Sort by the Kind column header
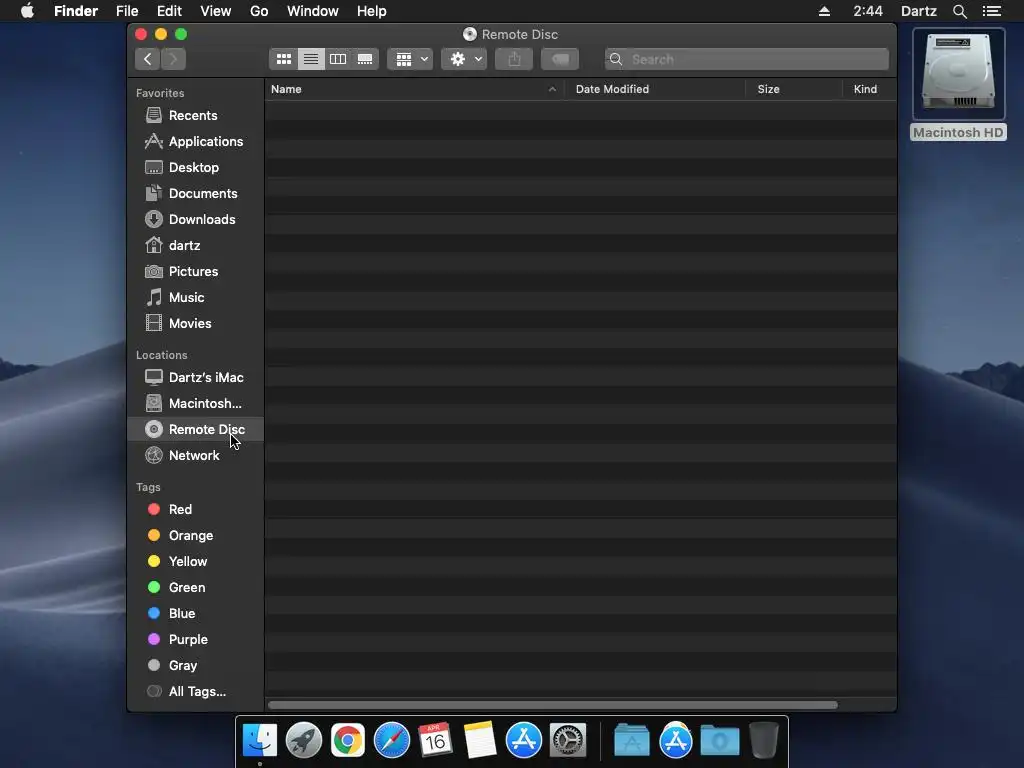1024x768 pixels. 869,89
